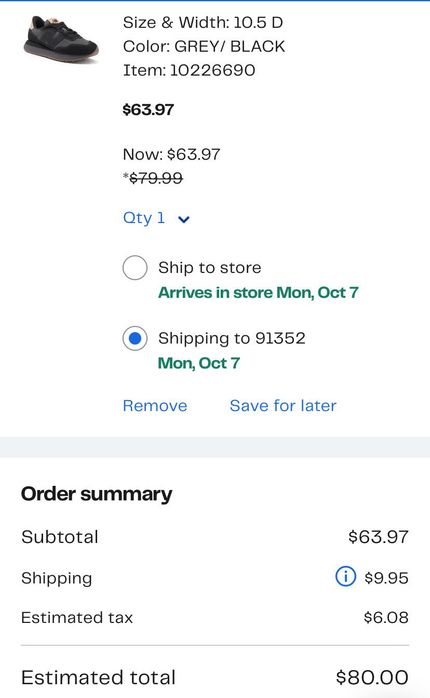This screenshot has height=698, width=430.
Task: Click the $80.00 estimated total amount
Action: tap(372, 677)
